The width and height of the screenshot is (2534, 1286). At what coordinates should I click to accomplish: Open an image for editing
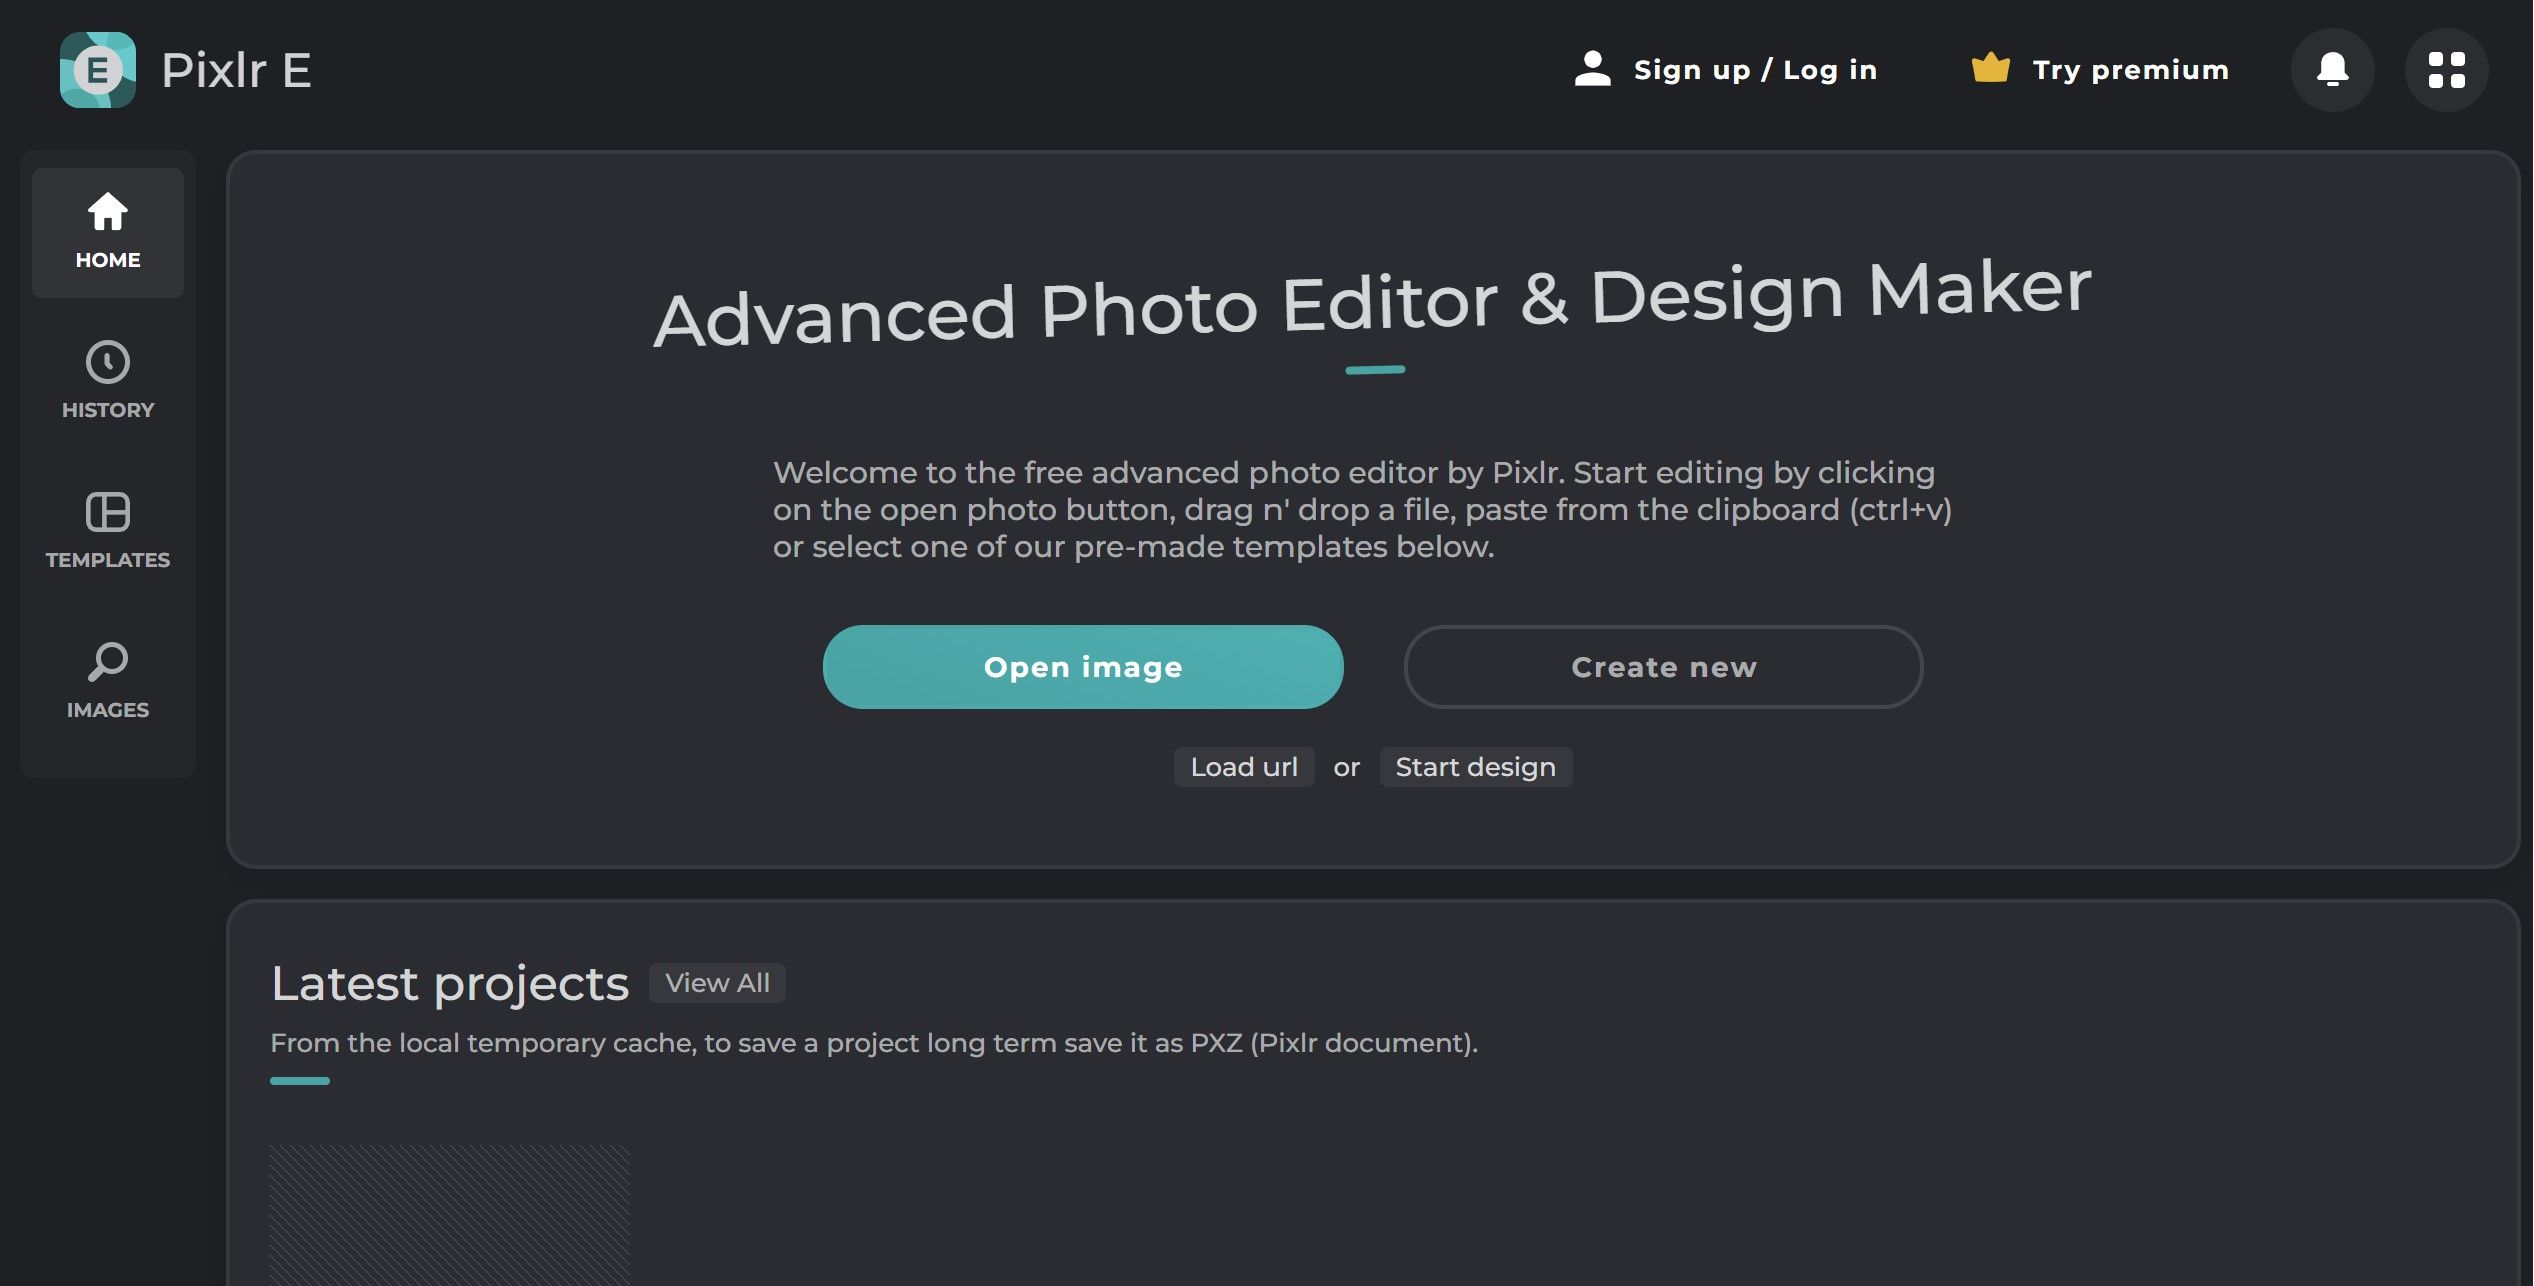coord(1083,667)
